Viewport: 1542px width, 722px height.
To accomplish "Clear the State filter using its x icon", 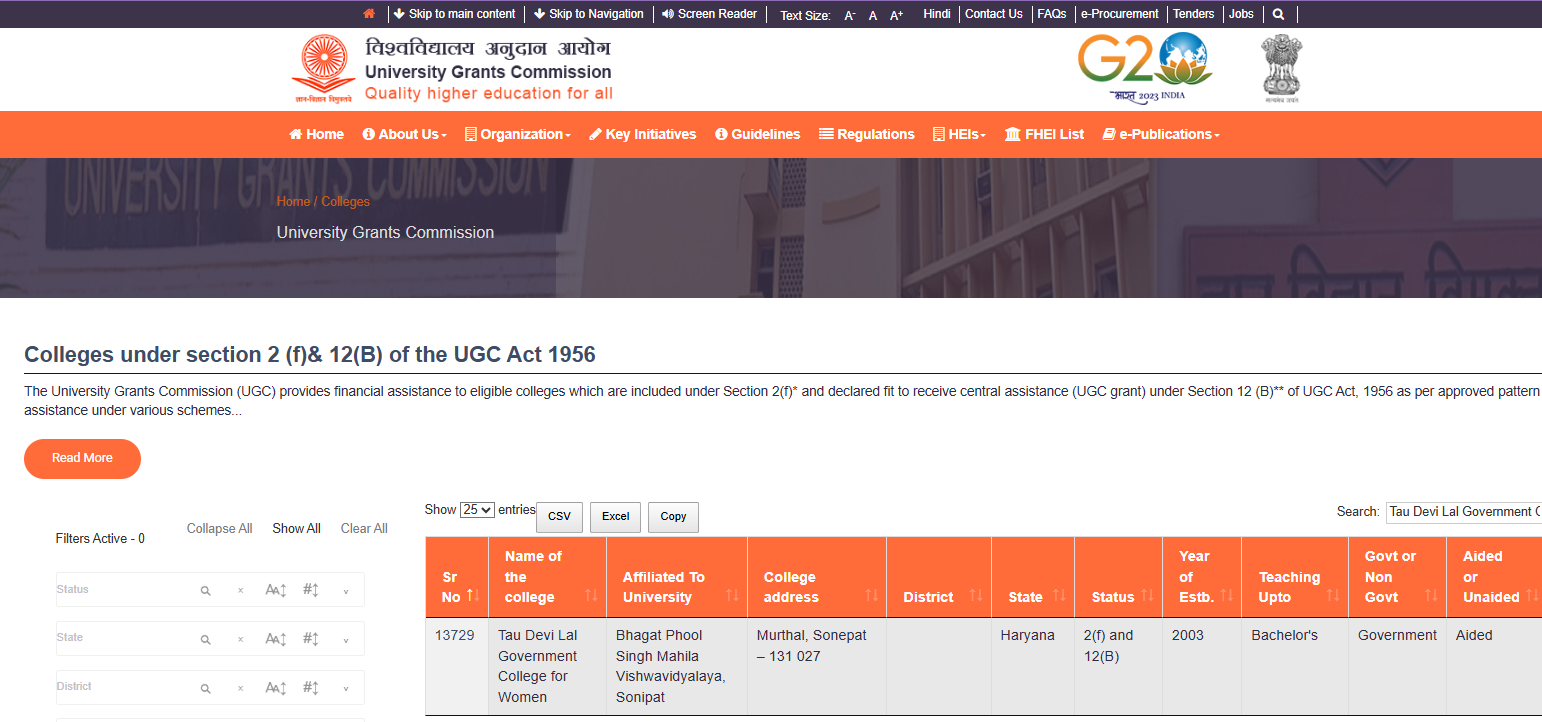I will click(x=240, y=639).
